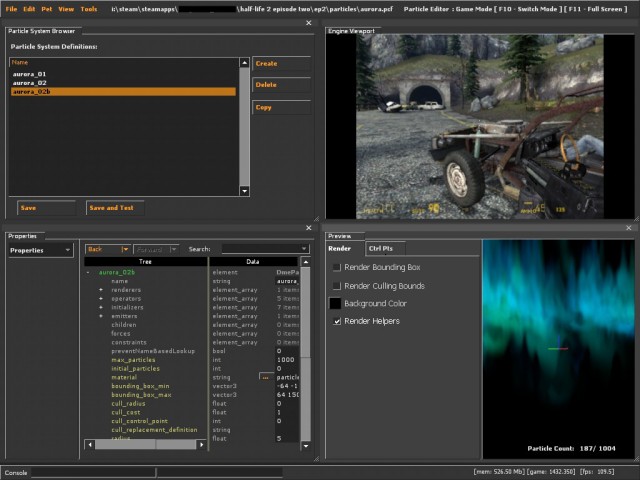Open the Pet menu
This screenshot has width=640, height=480.
pyautogui.click(x=47, y=9)
